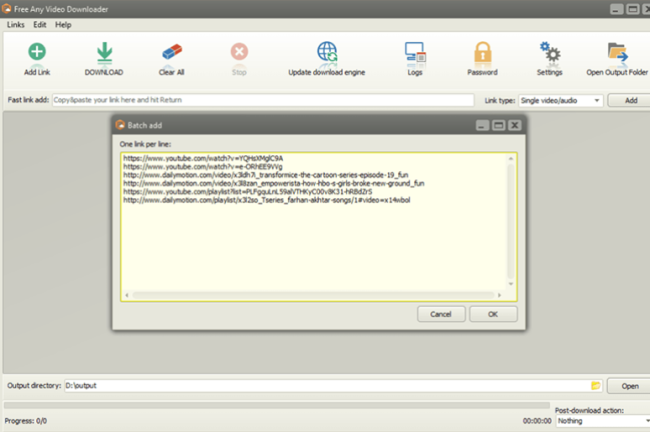Open the Edit menu
650x432 pixels.
point(40,25)
